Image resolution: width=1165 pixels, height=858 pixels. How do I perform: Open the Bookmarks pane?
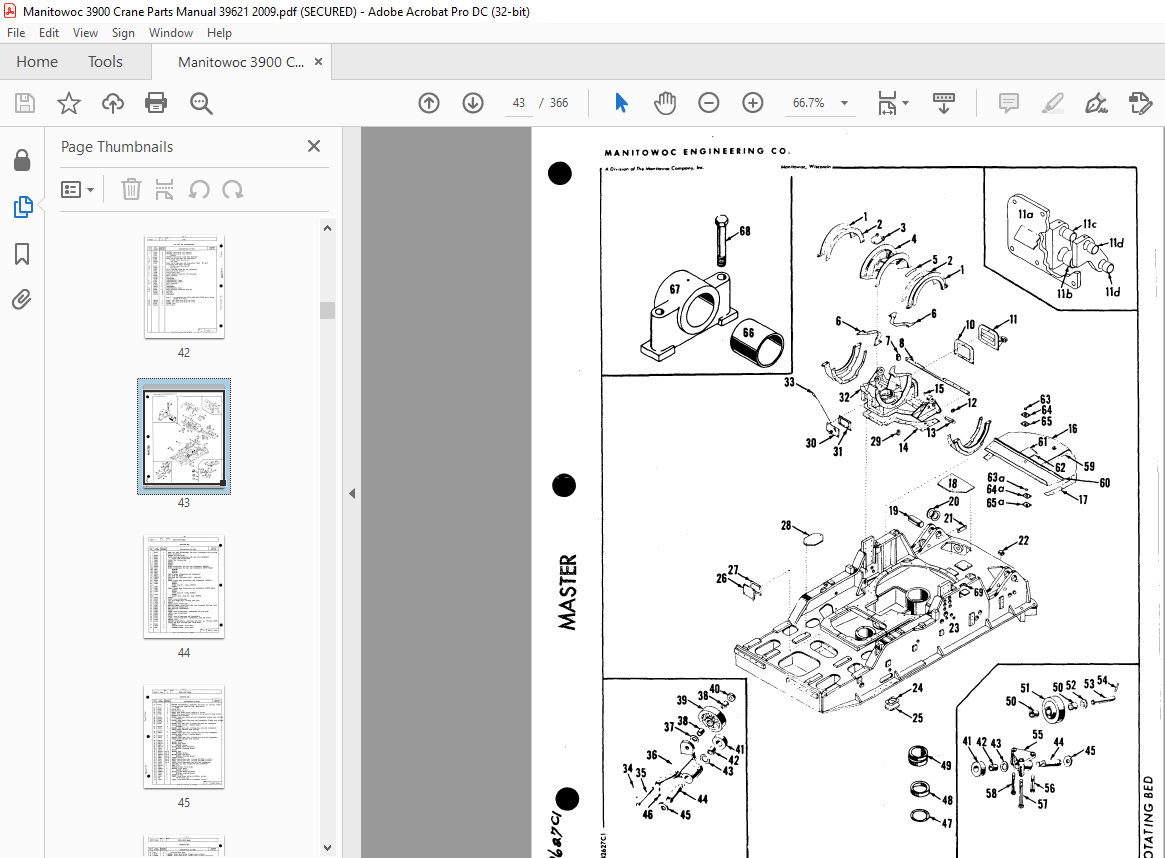[x=22, y=253]
